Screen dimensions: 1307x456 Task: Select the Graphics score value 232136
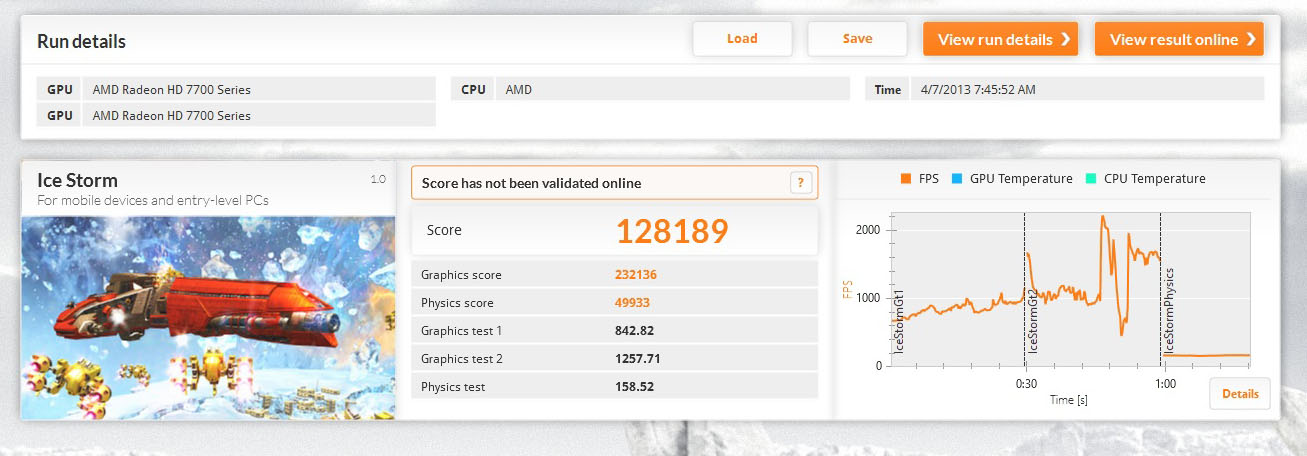(x=636, y=275)
